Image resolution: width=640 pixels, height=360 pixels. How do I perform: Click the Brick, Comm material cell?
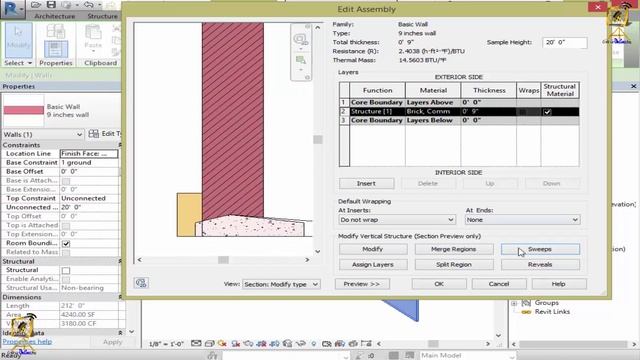click(x=433, y=111)
